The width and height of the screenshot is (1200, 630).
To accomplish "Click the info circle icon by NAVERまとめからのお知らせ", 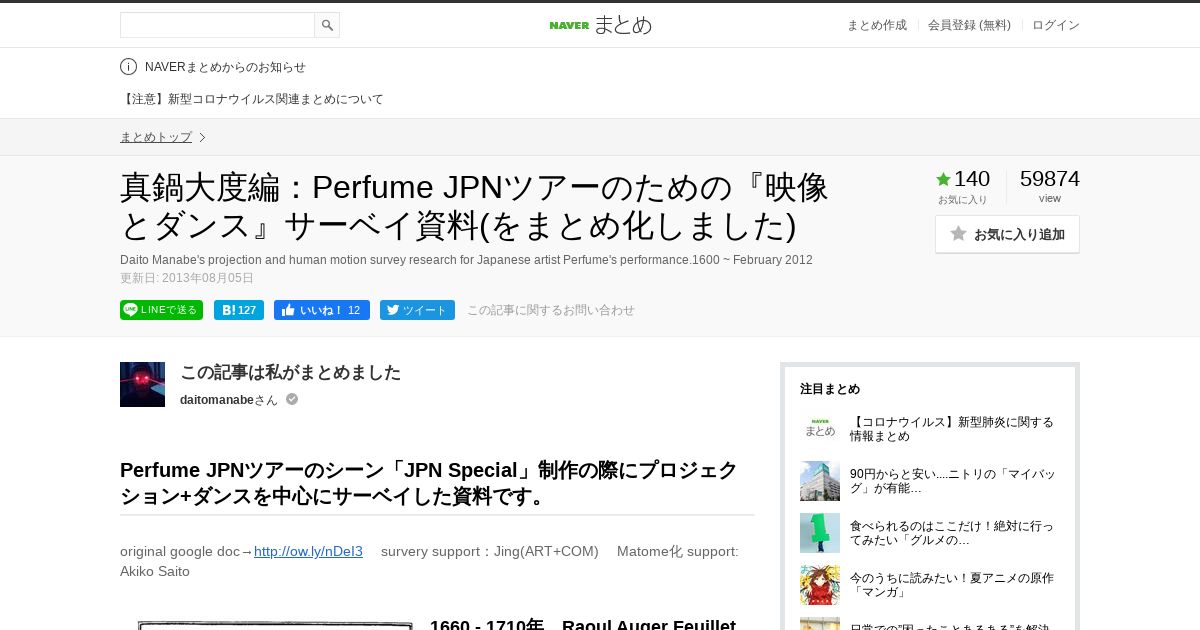I will click(x=128, y=67).
